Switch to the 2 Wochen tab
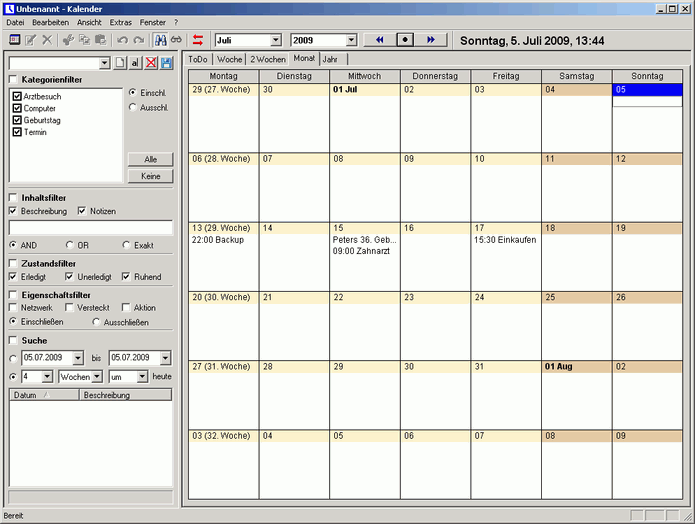 click(268, 59)
